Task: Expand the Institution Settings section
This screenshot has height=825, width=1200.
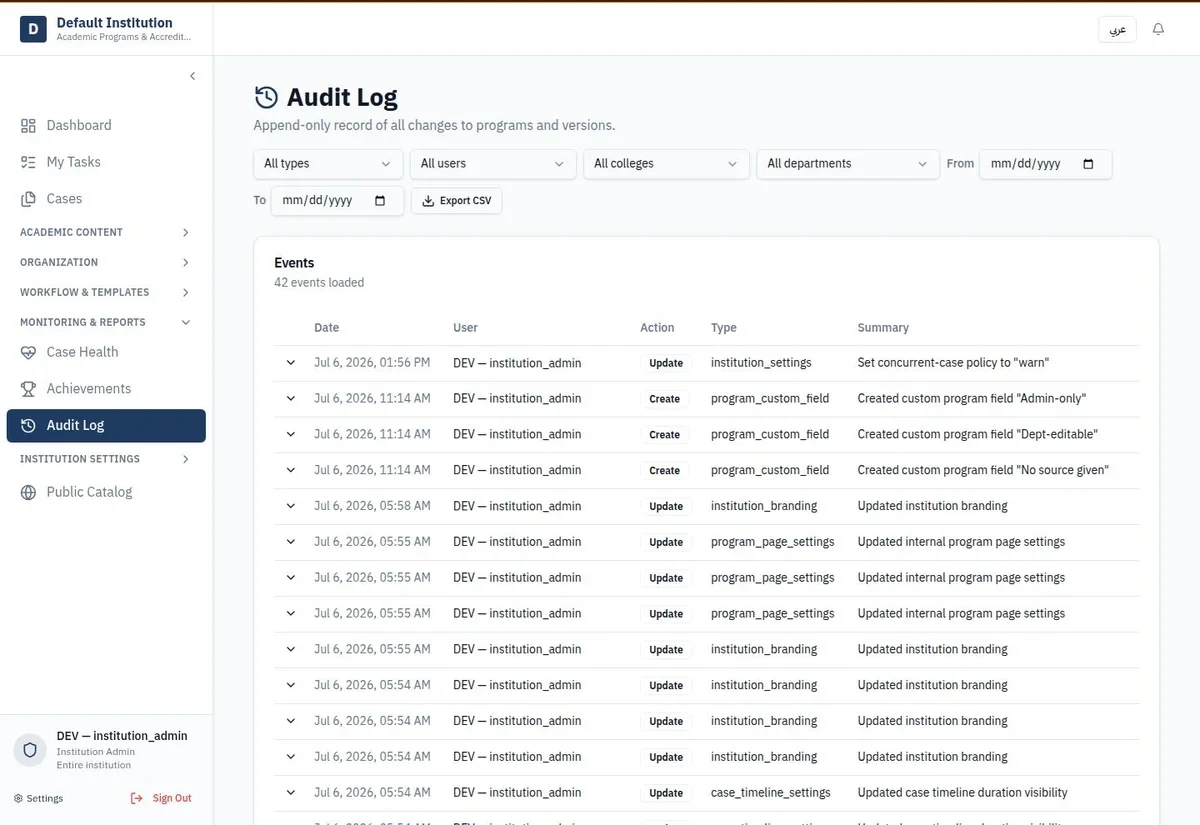Action: tap(106, 459)
